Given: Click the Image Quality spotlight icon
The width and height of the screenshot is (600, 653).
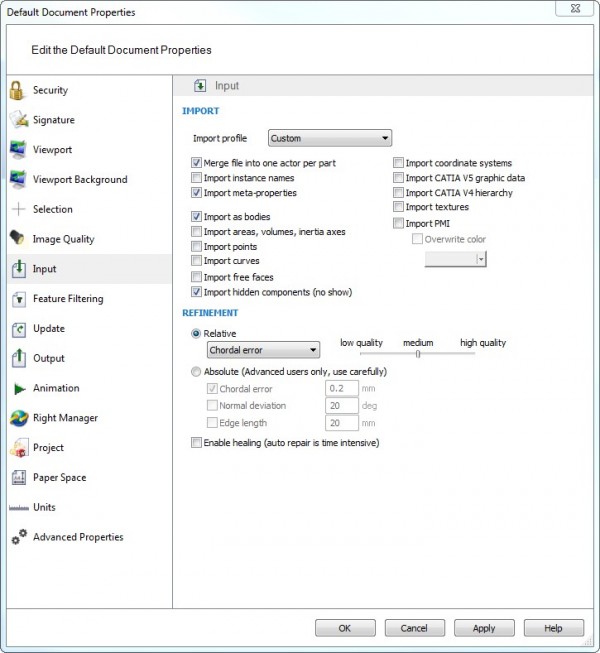Looking at the screenshot, I should [x=17, y=238].
